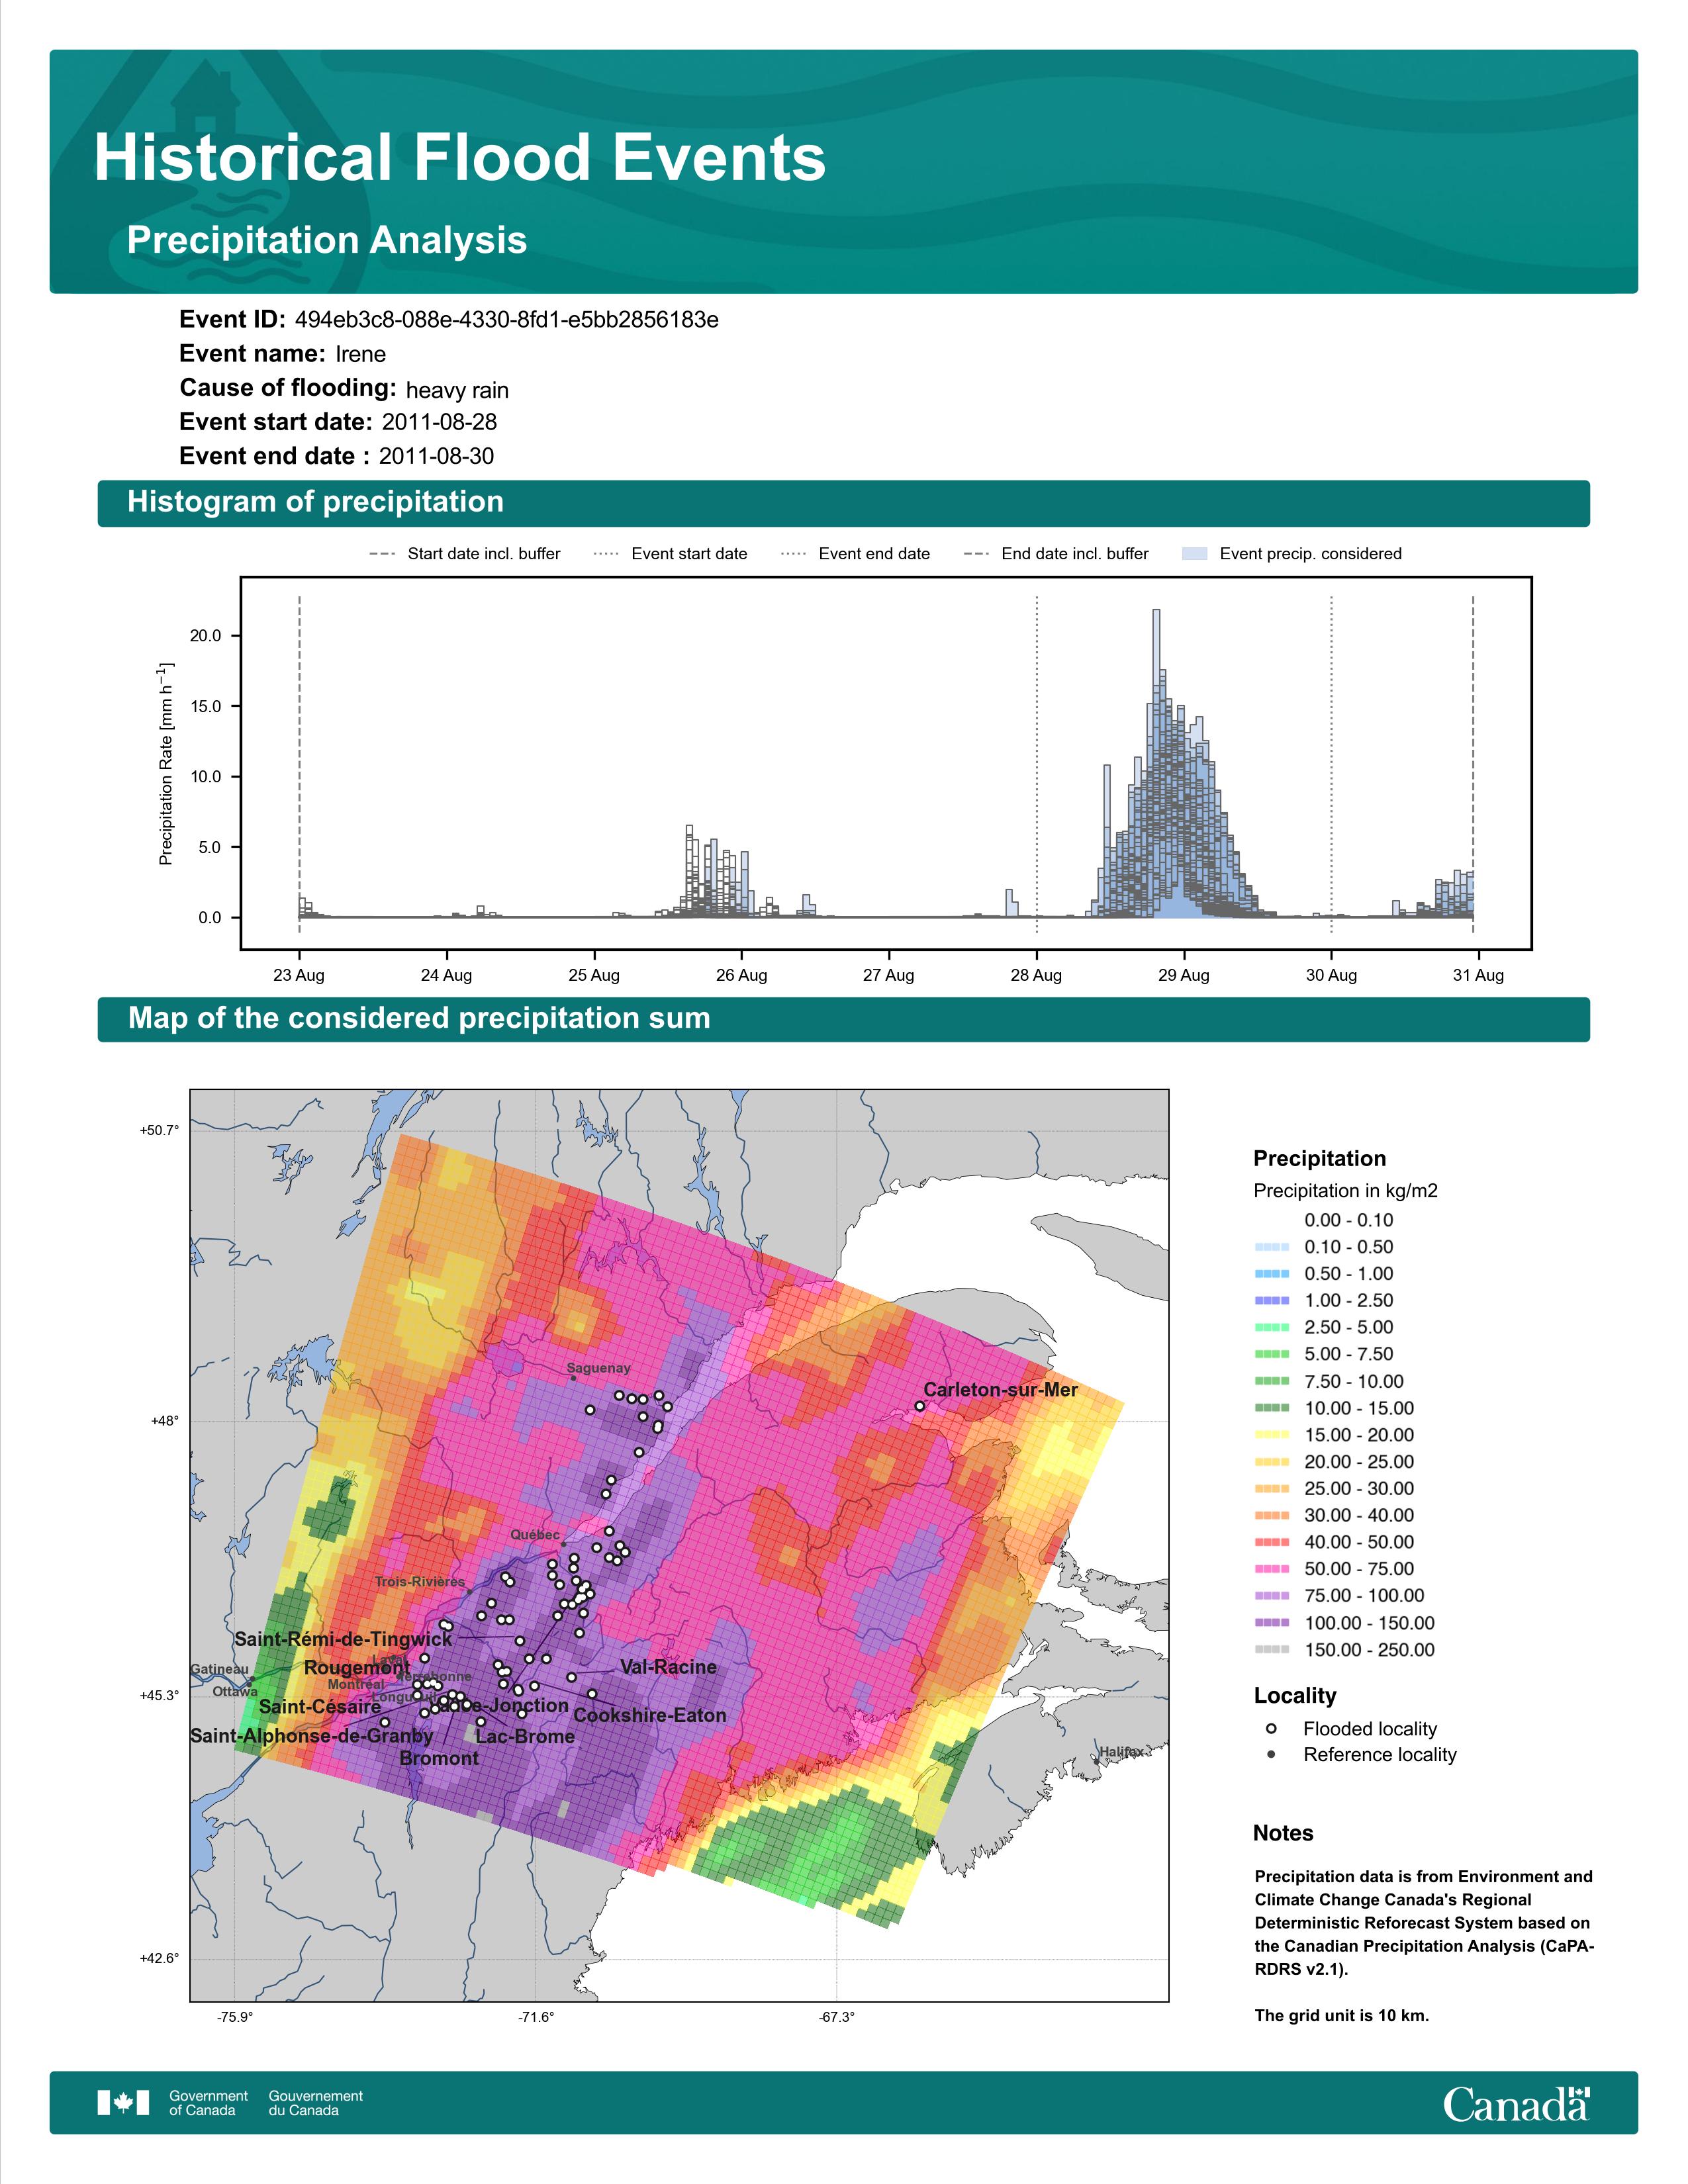This screenshot has width=1688, height=2184.
Task: Click the 2.50 - 5.00 green swatch
Action: [1271, 1327]
